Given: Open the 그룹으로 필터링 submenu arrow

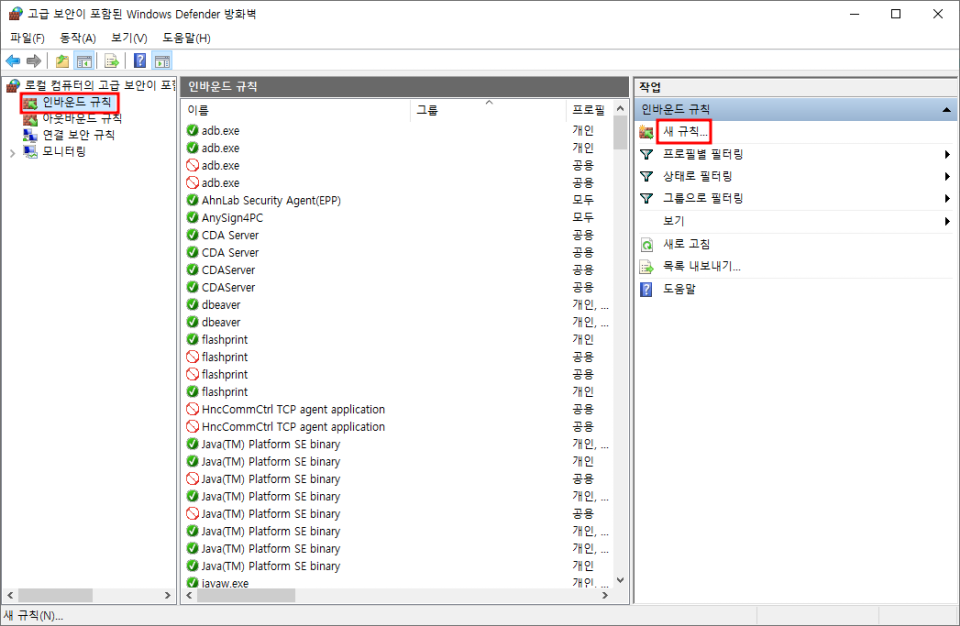Looking at the screenshot, I should click(x=947, y=198).
